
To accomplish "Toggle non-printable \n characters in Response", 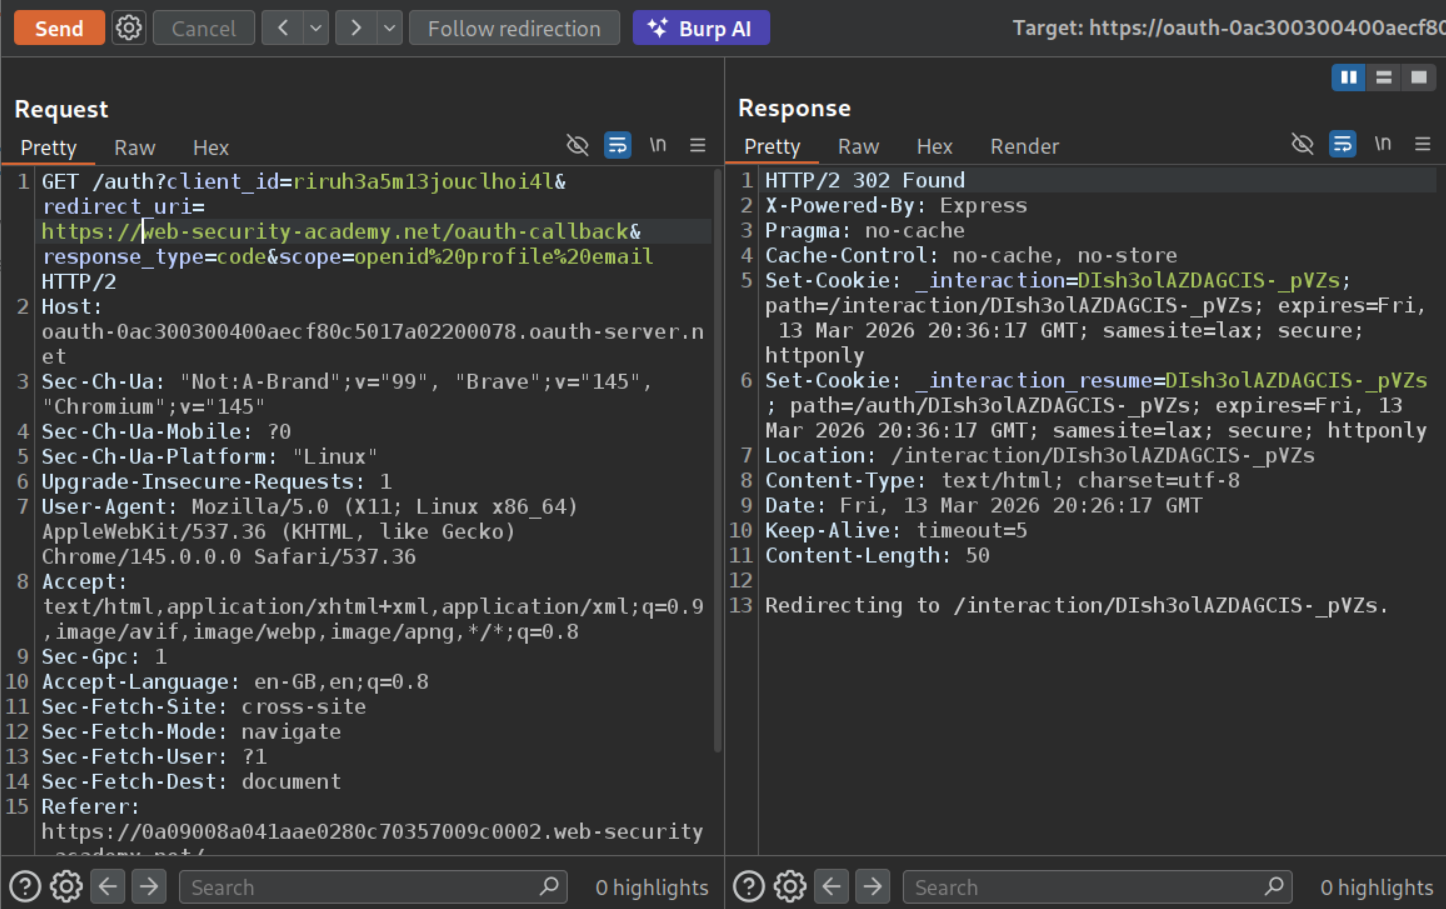I will [1382, 145].
